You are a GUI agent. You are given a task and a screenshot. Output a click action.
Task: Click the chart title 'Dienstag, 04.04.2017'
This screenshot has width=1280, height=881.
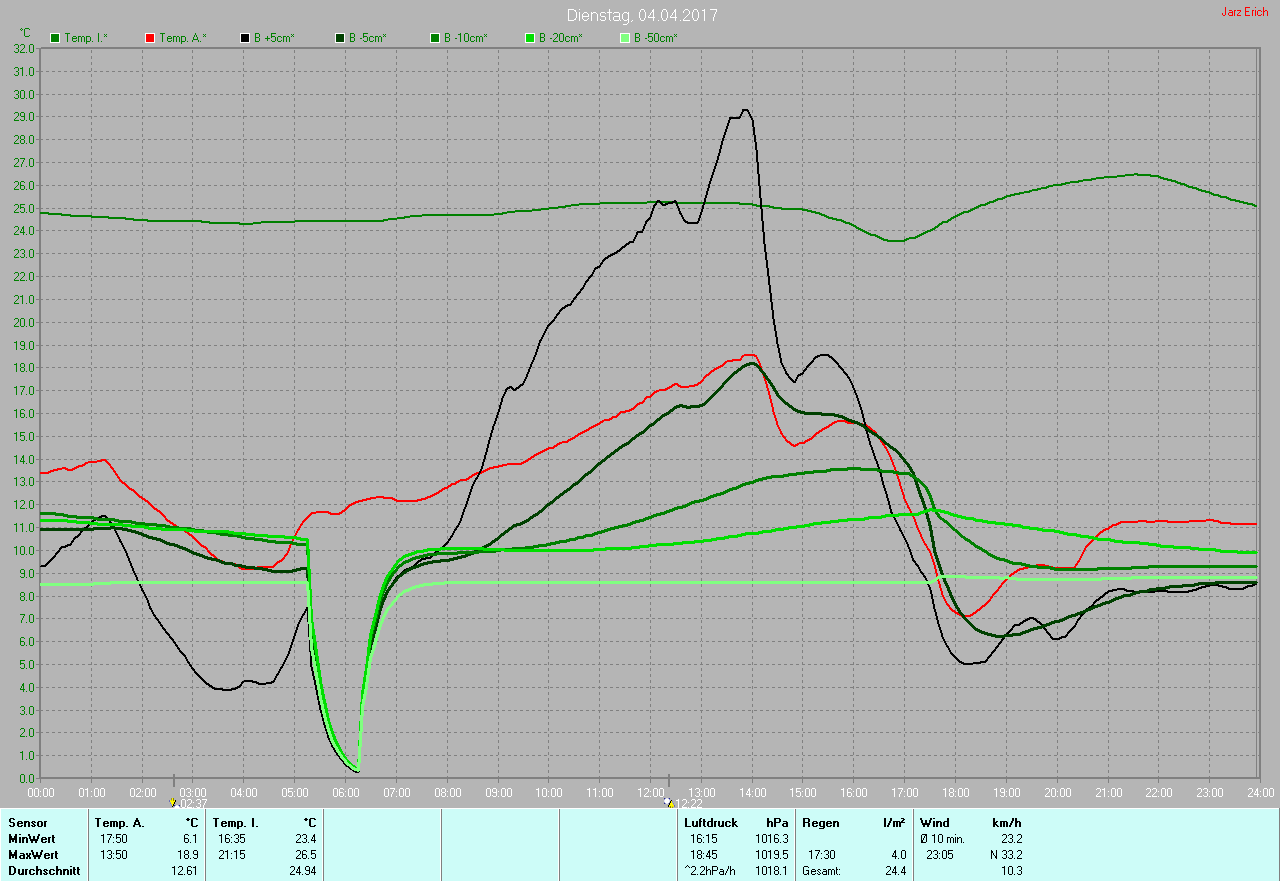point(642,15)
